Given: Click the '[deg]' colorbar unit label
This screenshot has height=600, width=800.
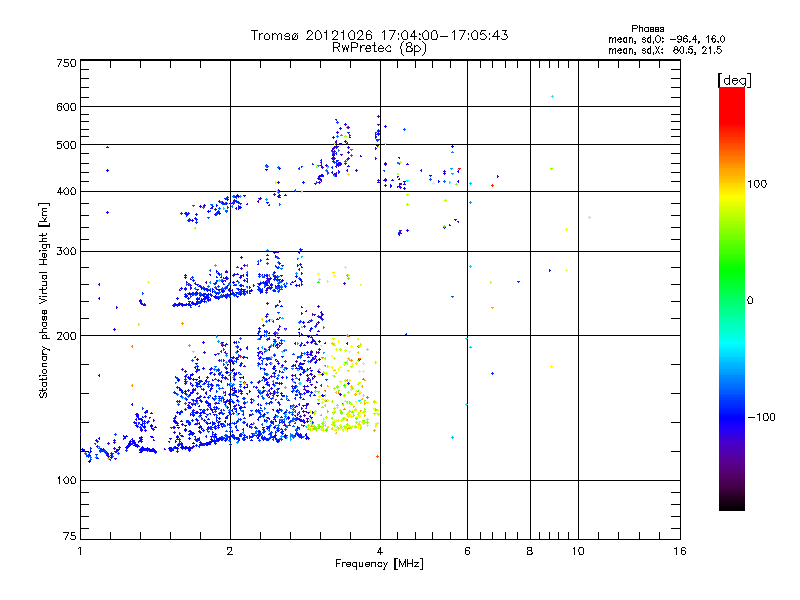Looking at the screenshot, I should pos(734,81).
